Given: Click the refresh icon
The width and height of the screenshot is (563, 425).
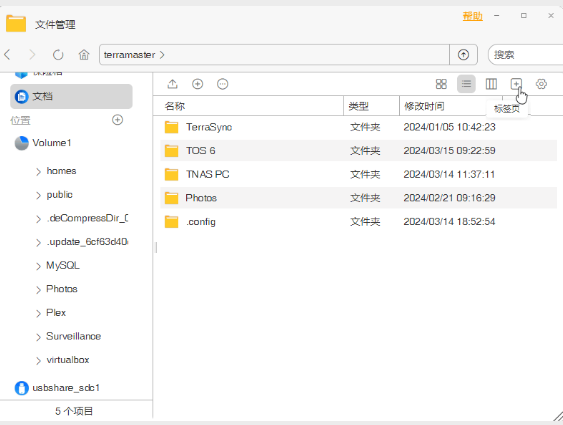Looking at the screenshot, I should [58, 55].
